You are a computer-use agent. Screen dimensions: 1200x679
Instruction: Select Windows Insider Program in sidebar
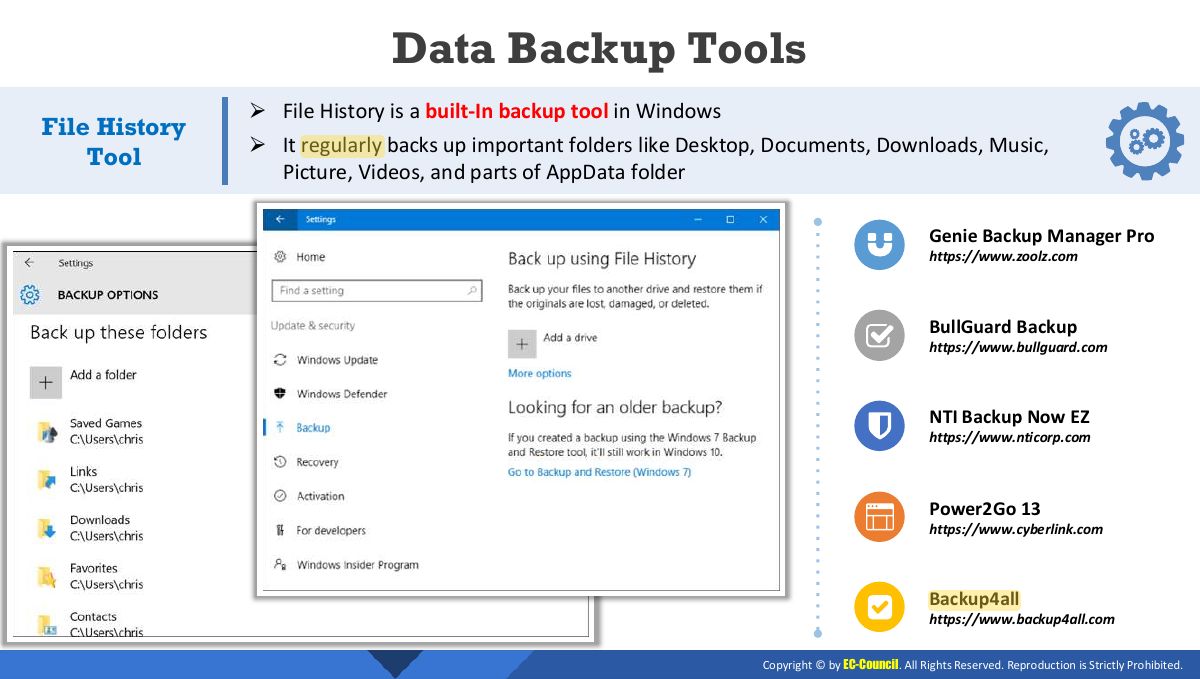point(358,565)
